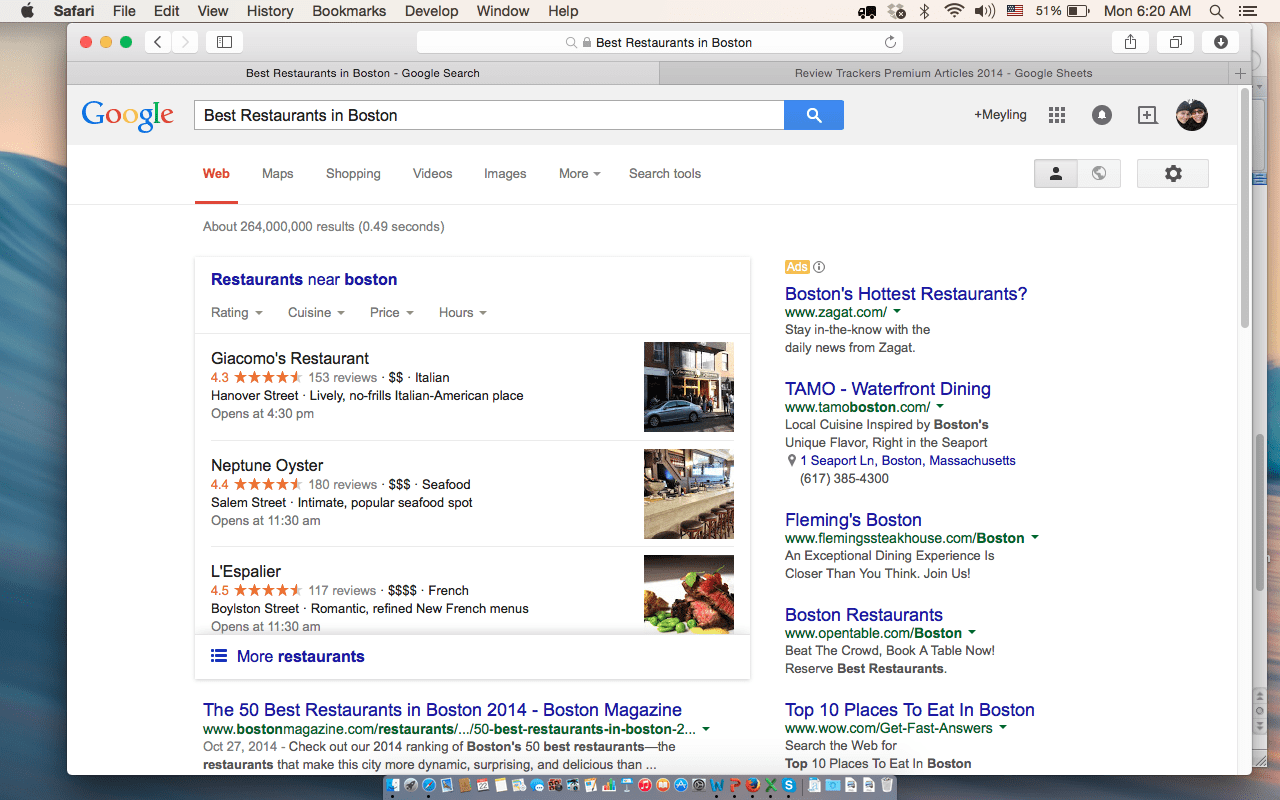Image resolution: width=1280 pixels, height=800 pixels.
Task: Open the Safari History menu
Action: [x=270, y=11]
